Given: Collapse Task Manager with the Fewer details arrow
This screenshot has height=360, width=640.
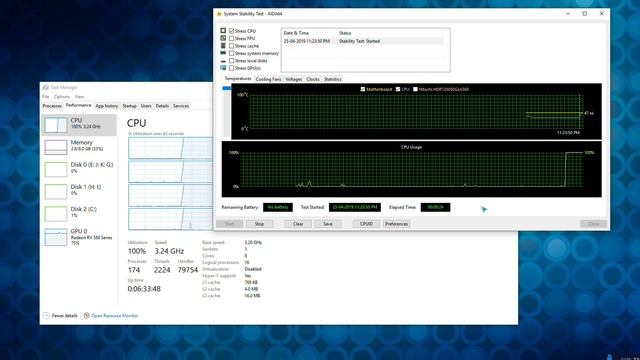Looking at the screenshot, I should [x=46, y=316].
